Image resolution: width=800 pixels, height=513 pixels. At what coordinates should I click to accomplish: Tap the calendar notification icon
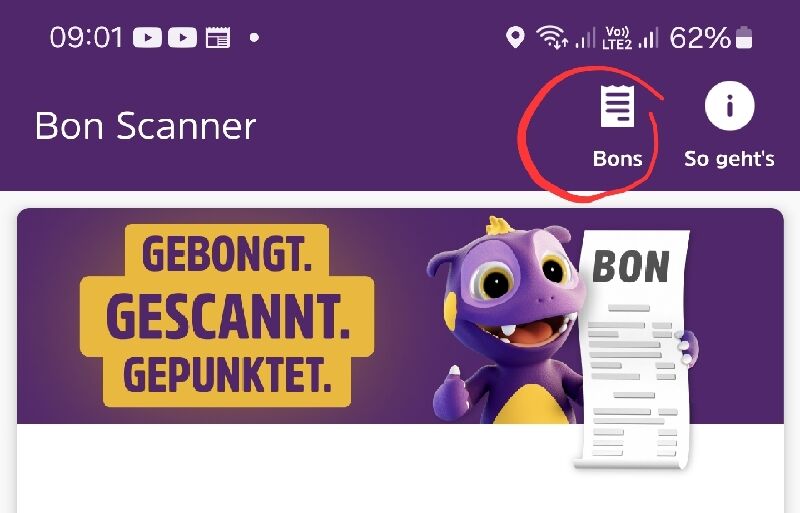click(x=218, y=38)
